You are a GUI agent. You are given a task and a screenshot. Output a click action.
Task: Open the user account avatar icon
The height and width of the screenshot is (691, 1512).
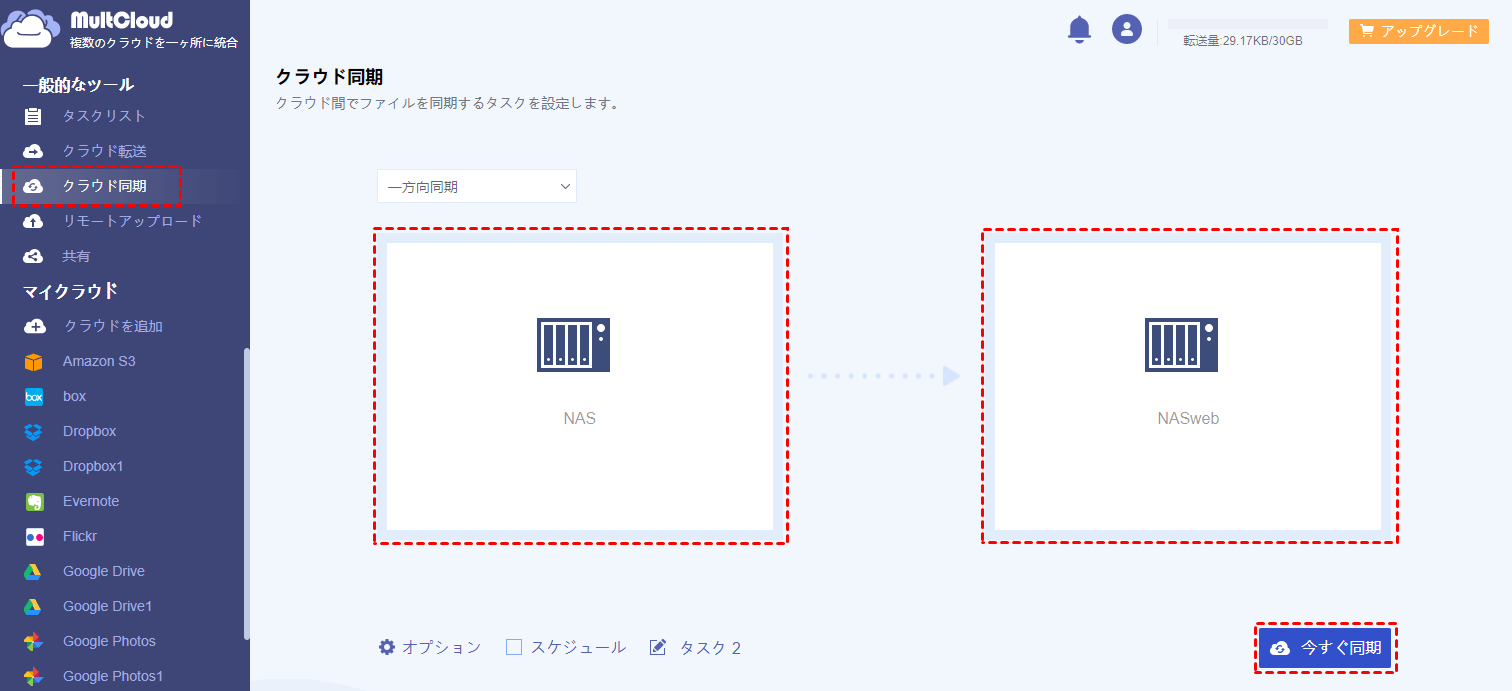pyautogui.click(x=1127, y=29)
